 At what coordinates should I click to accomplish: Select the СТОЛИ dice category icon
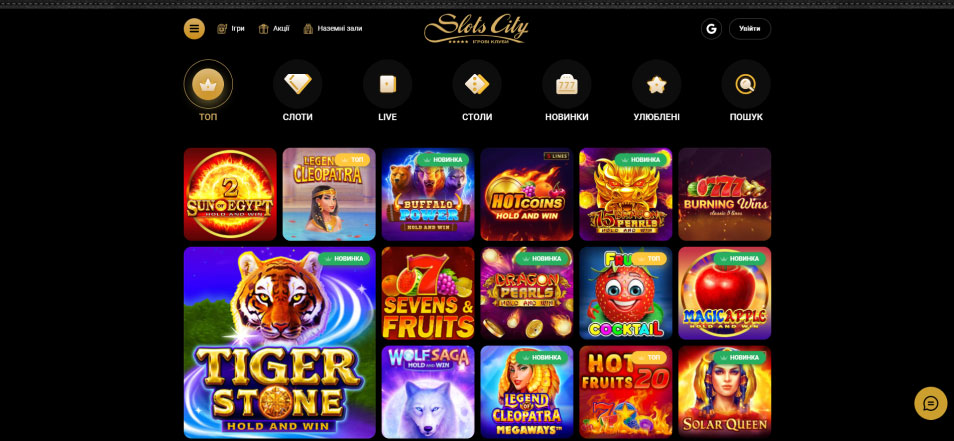[477, 84]
